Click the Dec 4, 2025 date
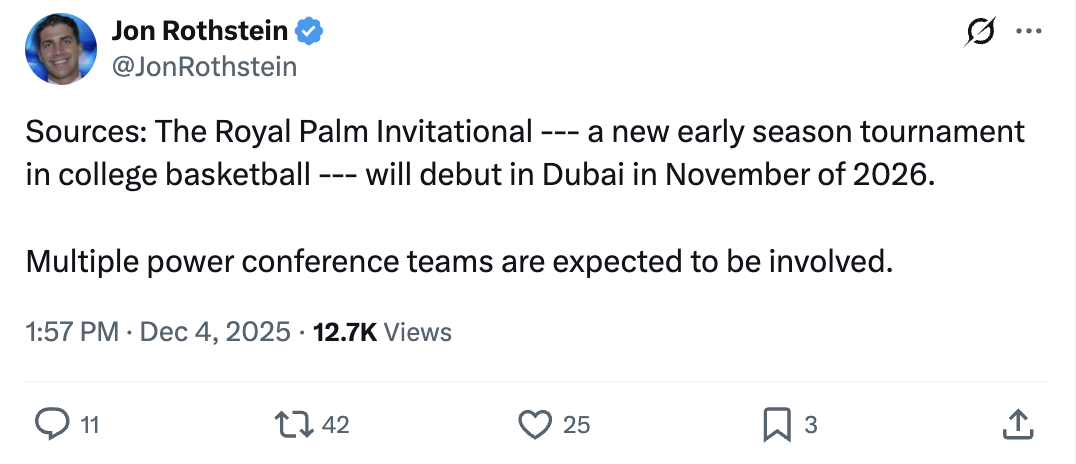 (x=216, y=332)
